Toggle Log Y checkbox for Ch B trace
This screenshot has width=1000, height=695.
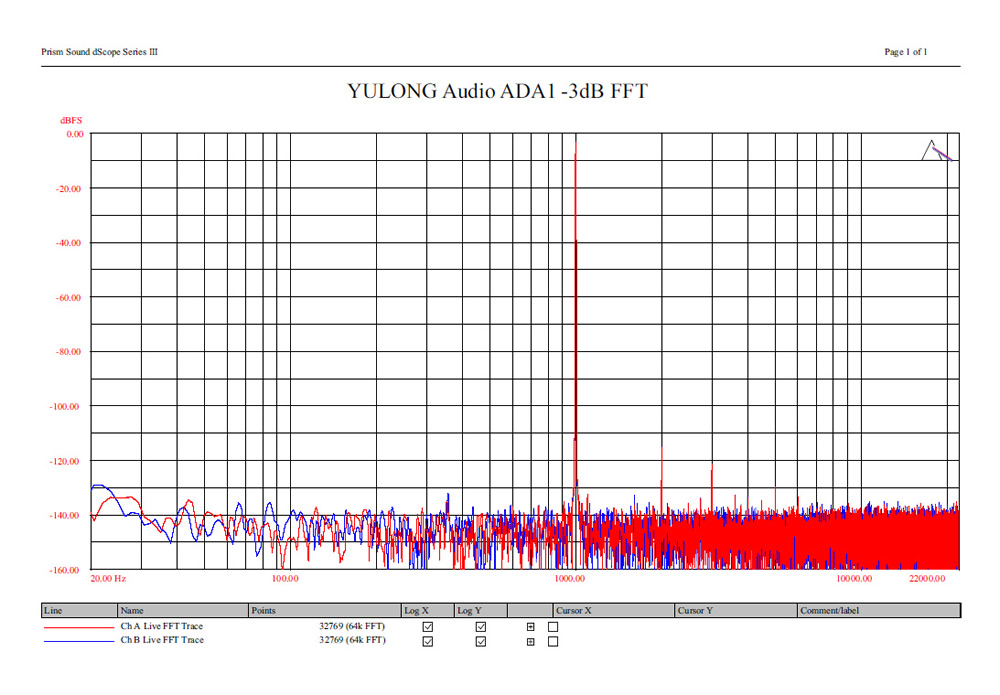tap(481, 641)
